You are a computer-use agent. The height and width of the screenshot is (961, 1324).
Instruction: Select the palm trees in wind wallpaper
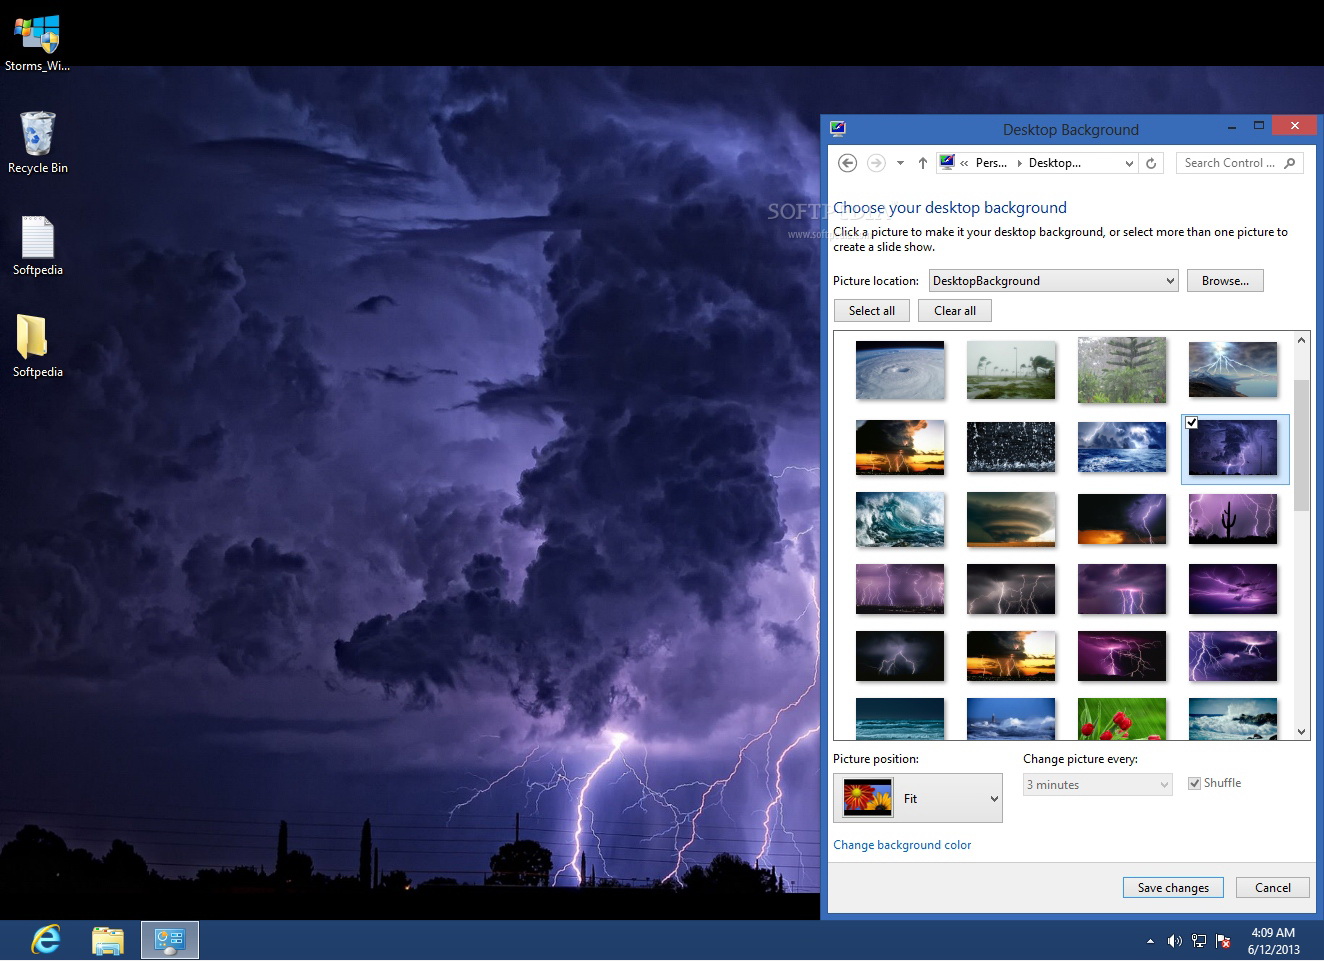(x=1011, y=369)
